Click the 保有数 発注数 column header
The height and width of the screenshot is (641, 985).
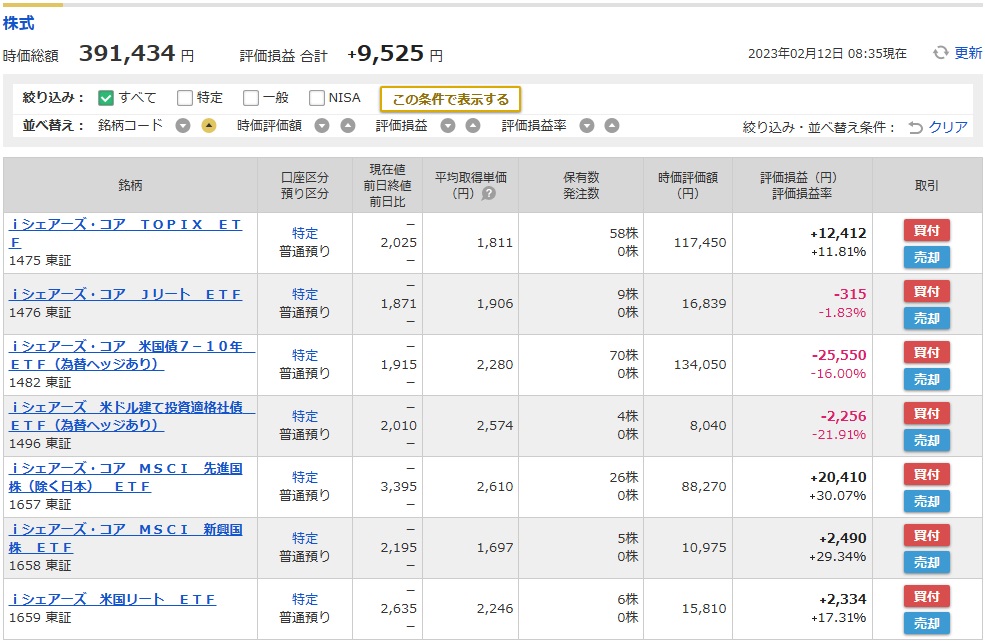pyautogui.click(x=581, y=185)
